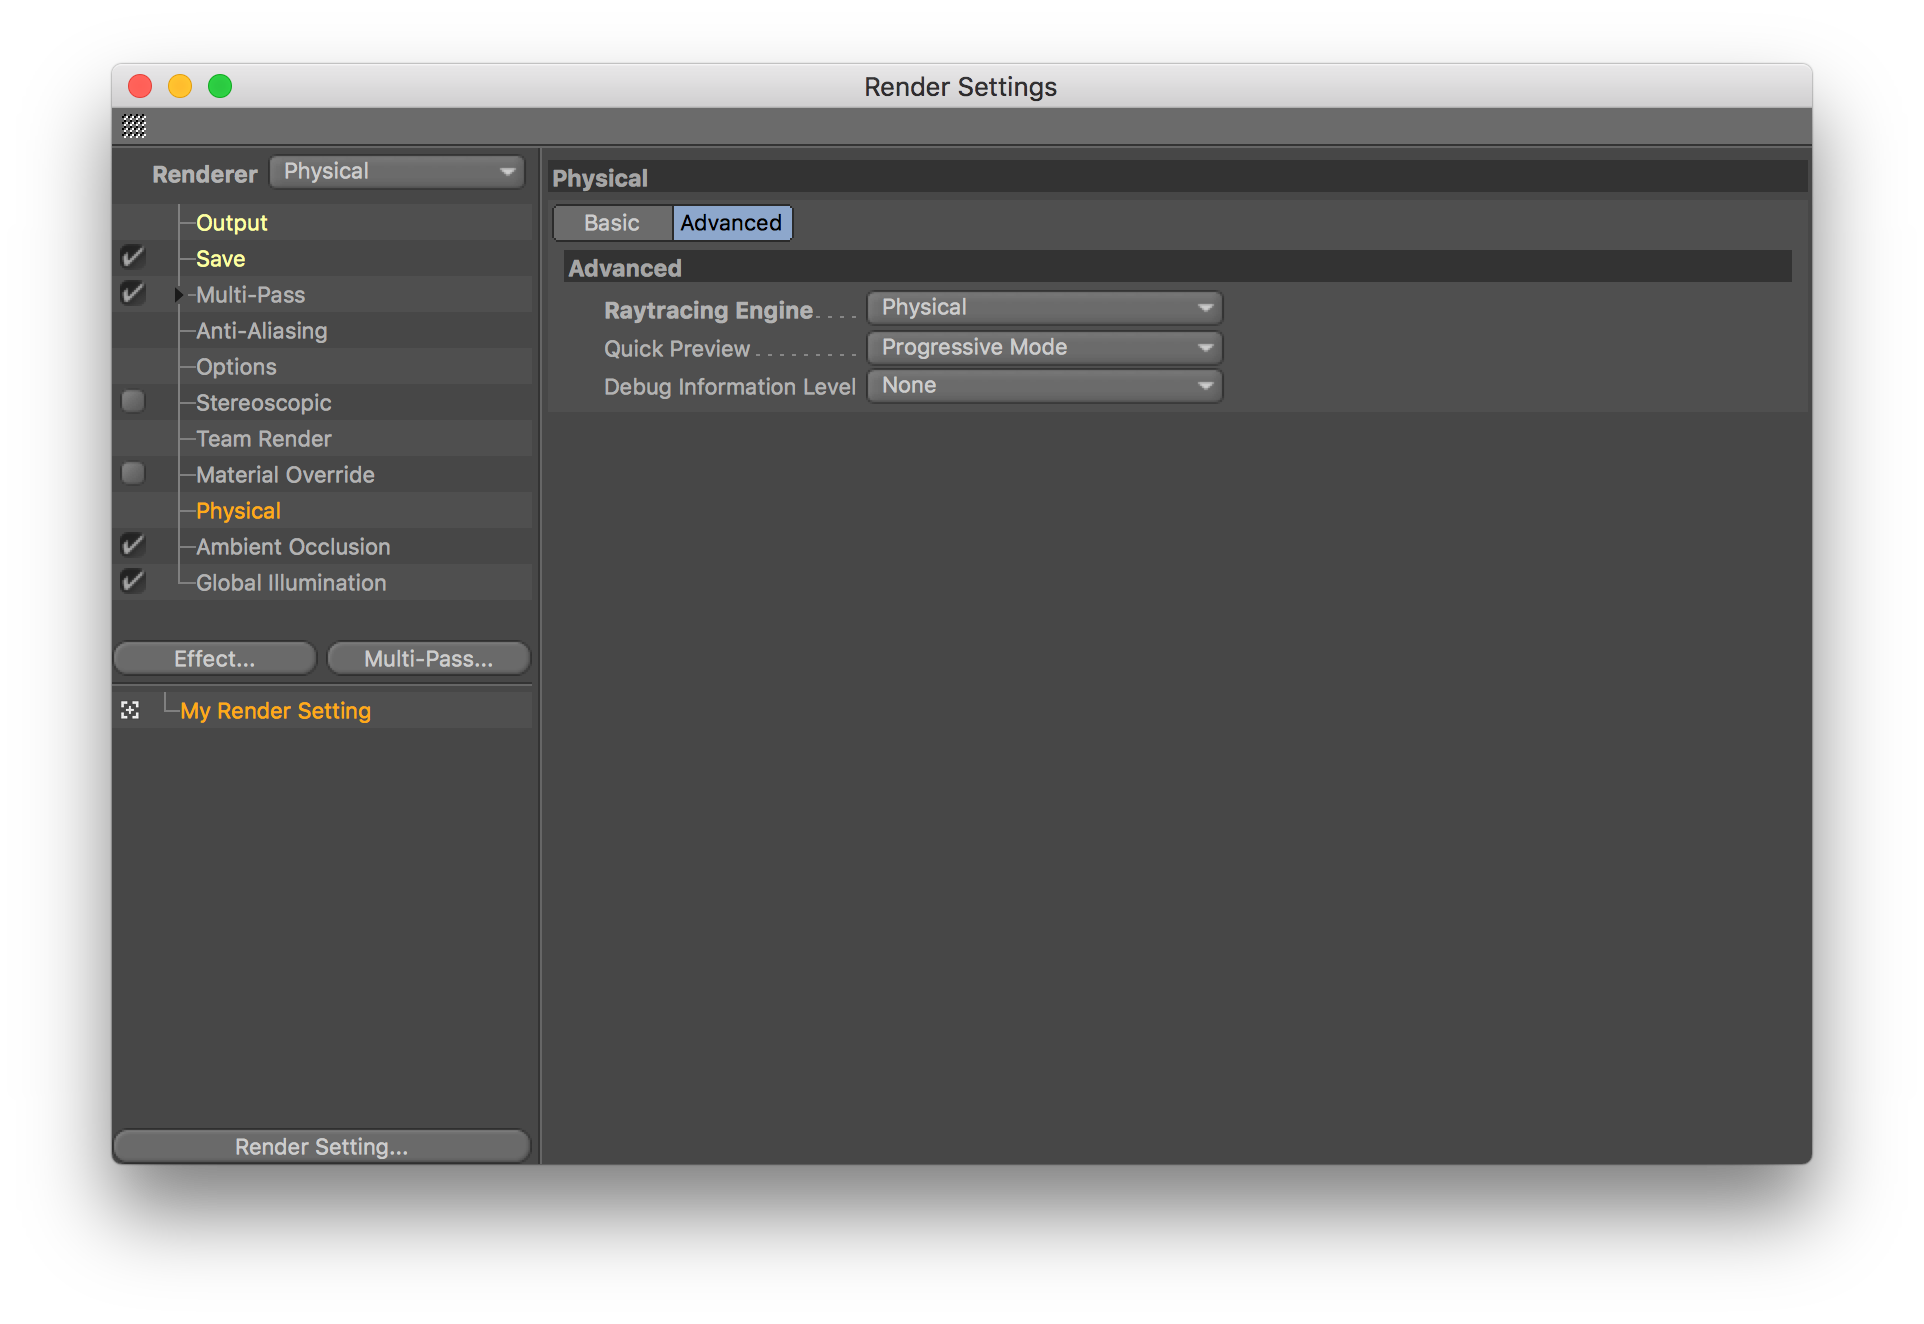Select Physical in the left panel
Screen dimensions: 1924x1324
tap(237, 510)
